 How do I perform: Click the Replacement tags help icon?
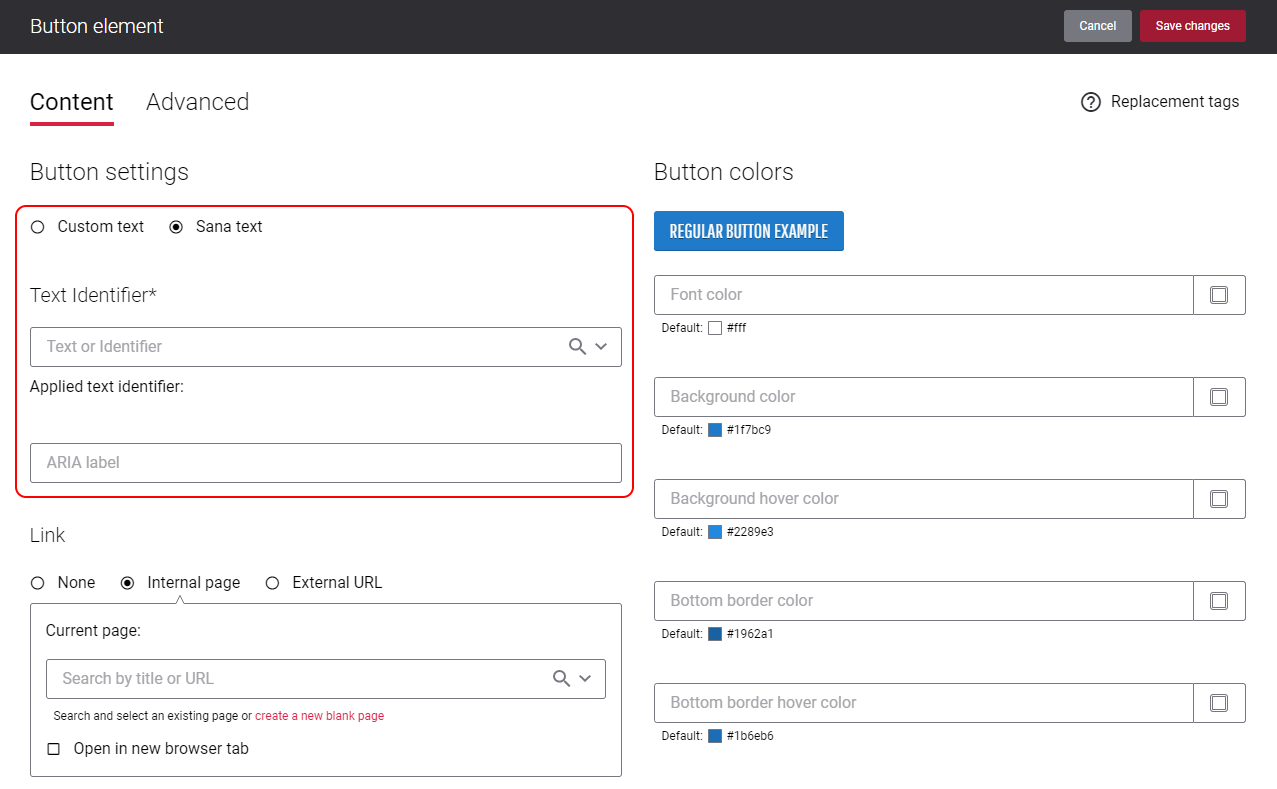(x=1091, y=102)
